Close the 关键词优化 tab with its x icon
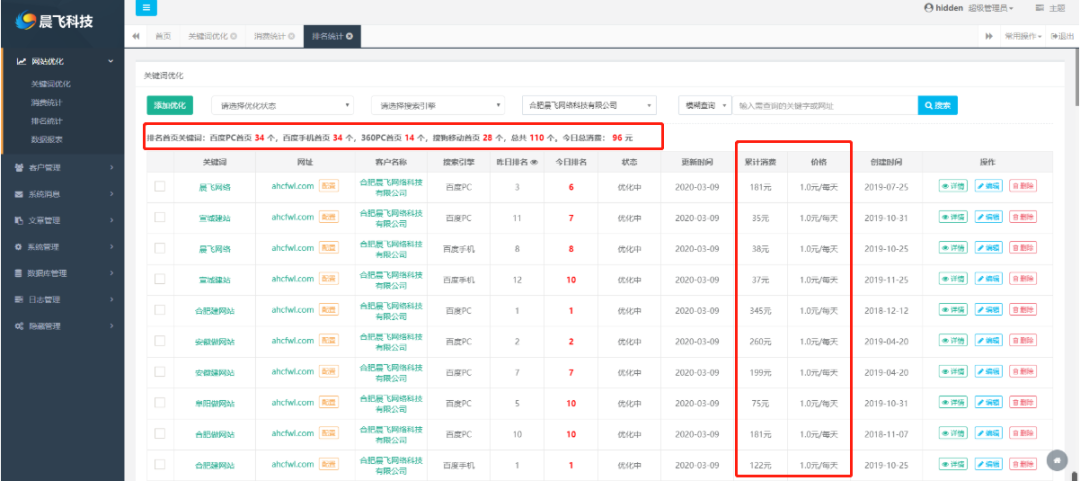Viewport: 1080px width, 481px height. point(233,36)
